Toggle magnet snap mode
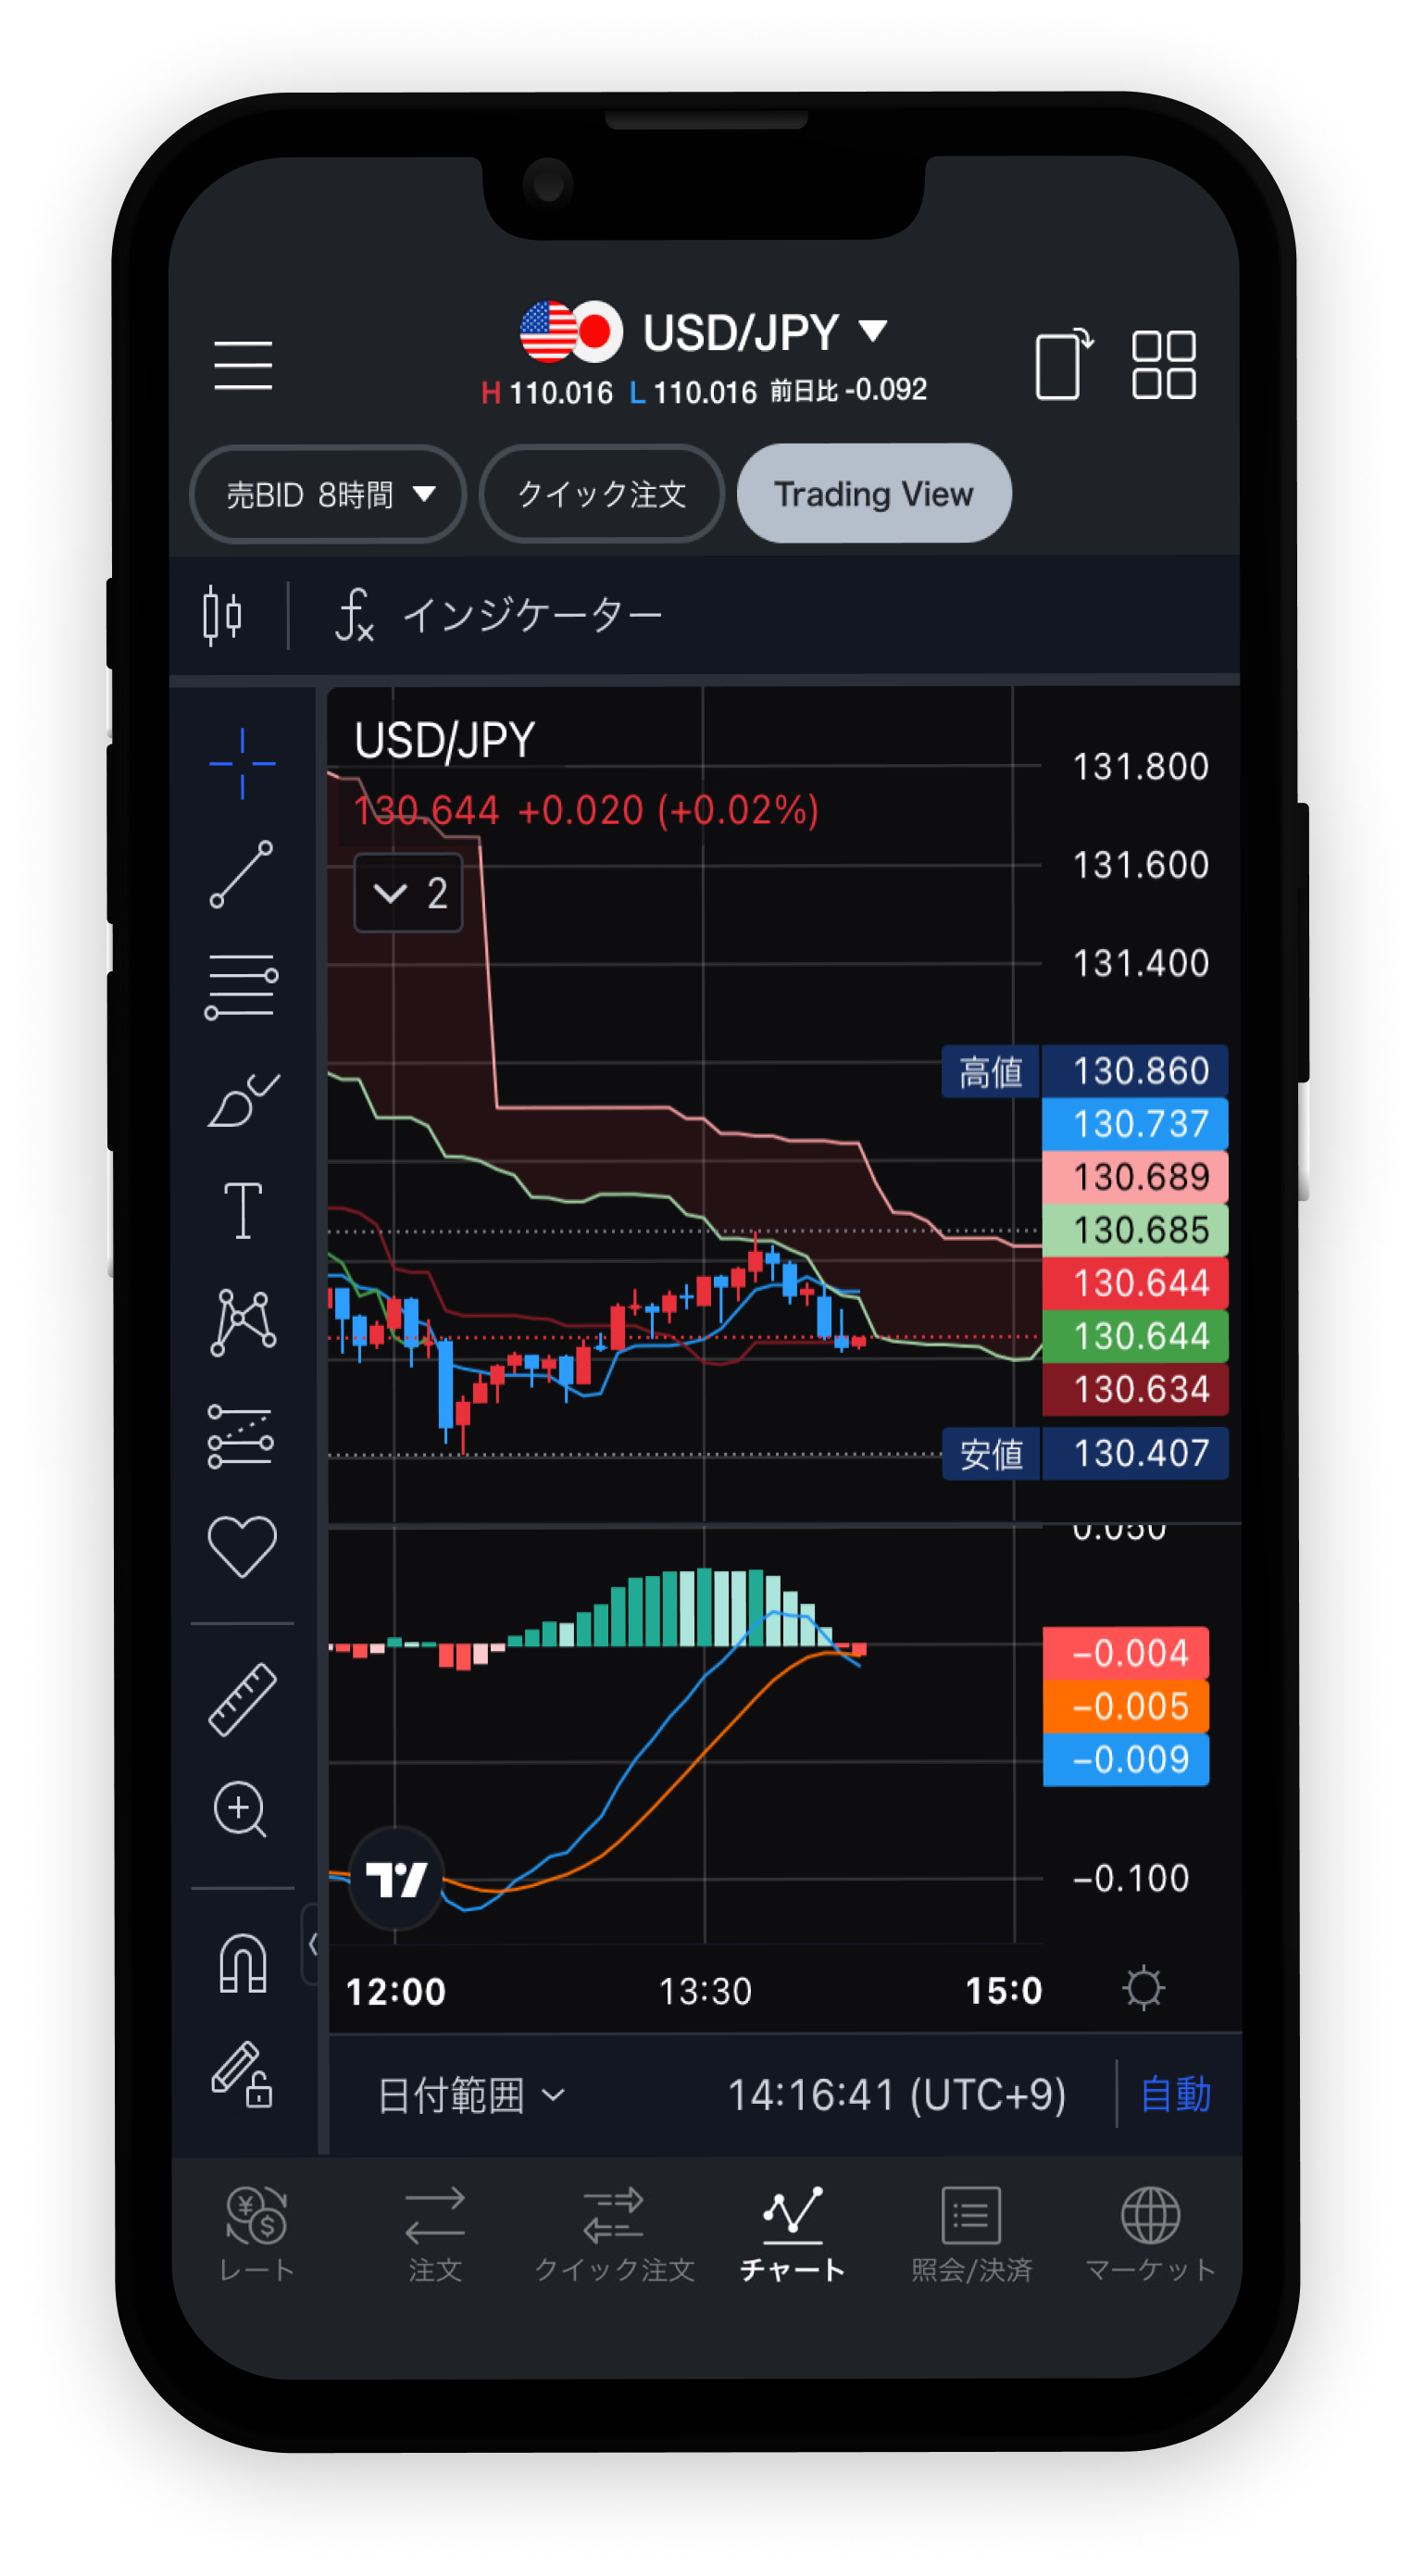This screenshot has height=2576, width=1412. [242, 1964]
